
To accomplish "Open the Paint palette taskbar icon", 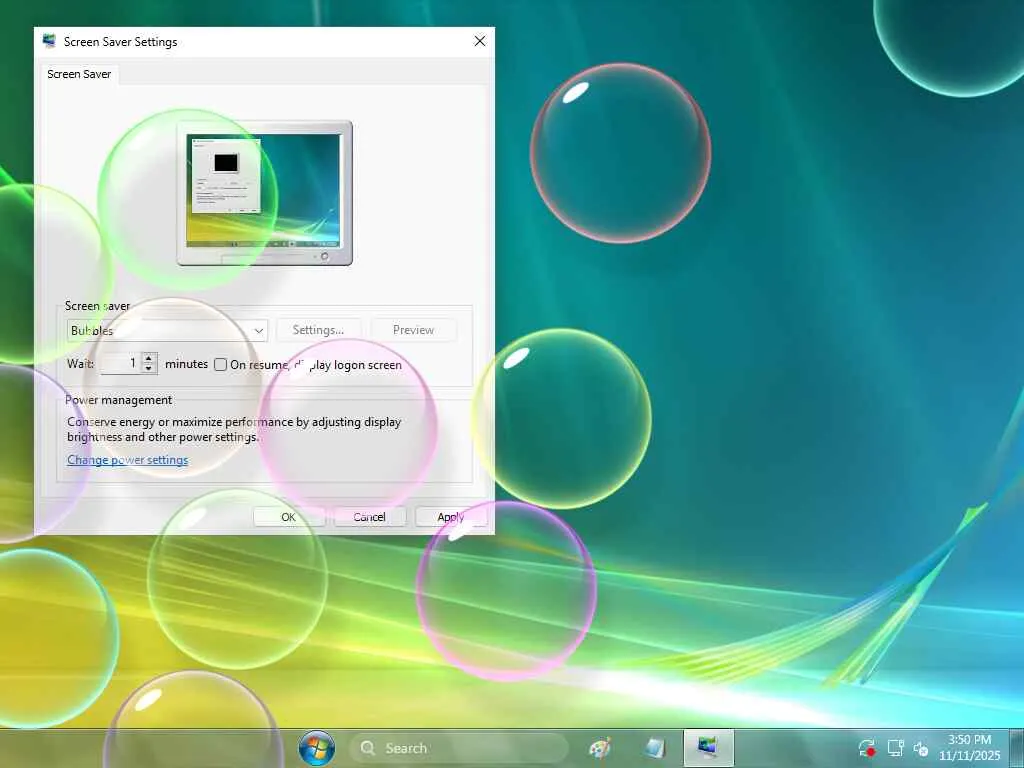I will [600, 748].
